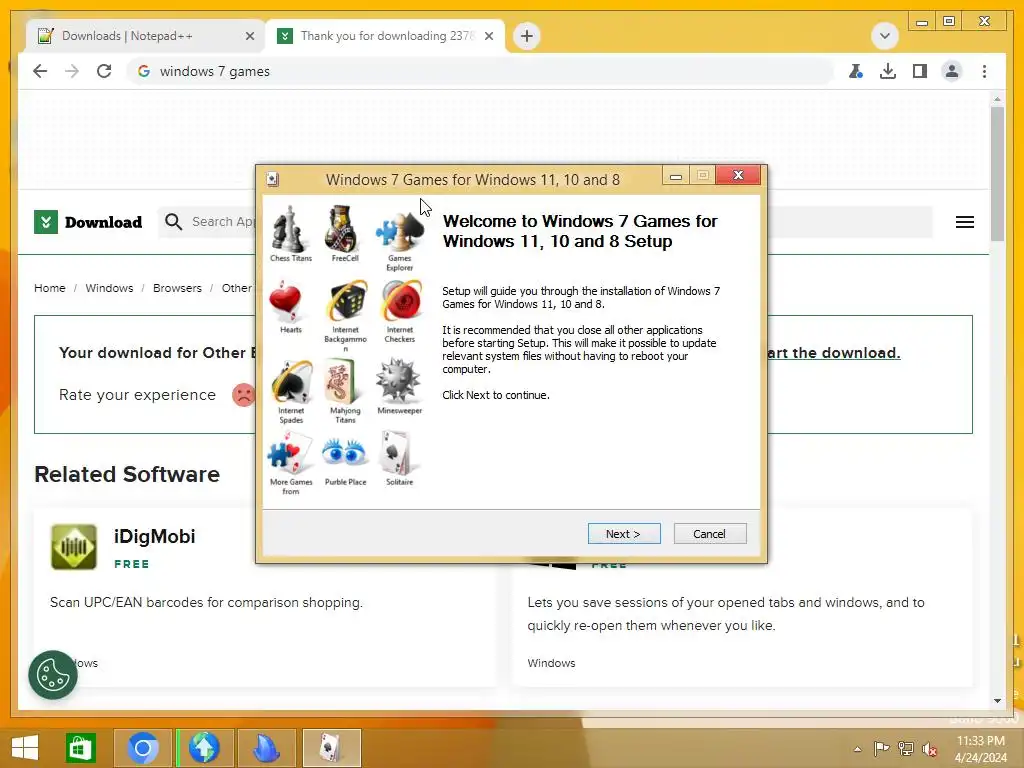Open the globe installer taskbar icon
This screenshot has width=1024, height=768.
[x=204, y=748]
